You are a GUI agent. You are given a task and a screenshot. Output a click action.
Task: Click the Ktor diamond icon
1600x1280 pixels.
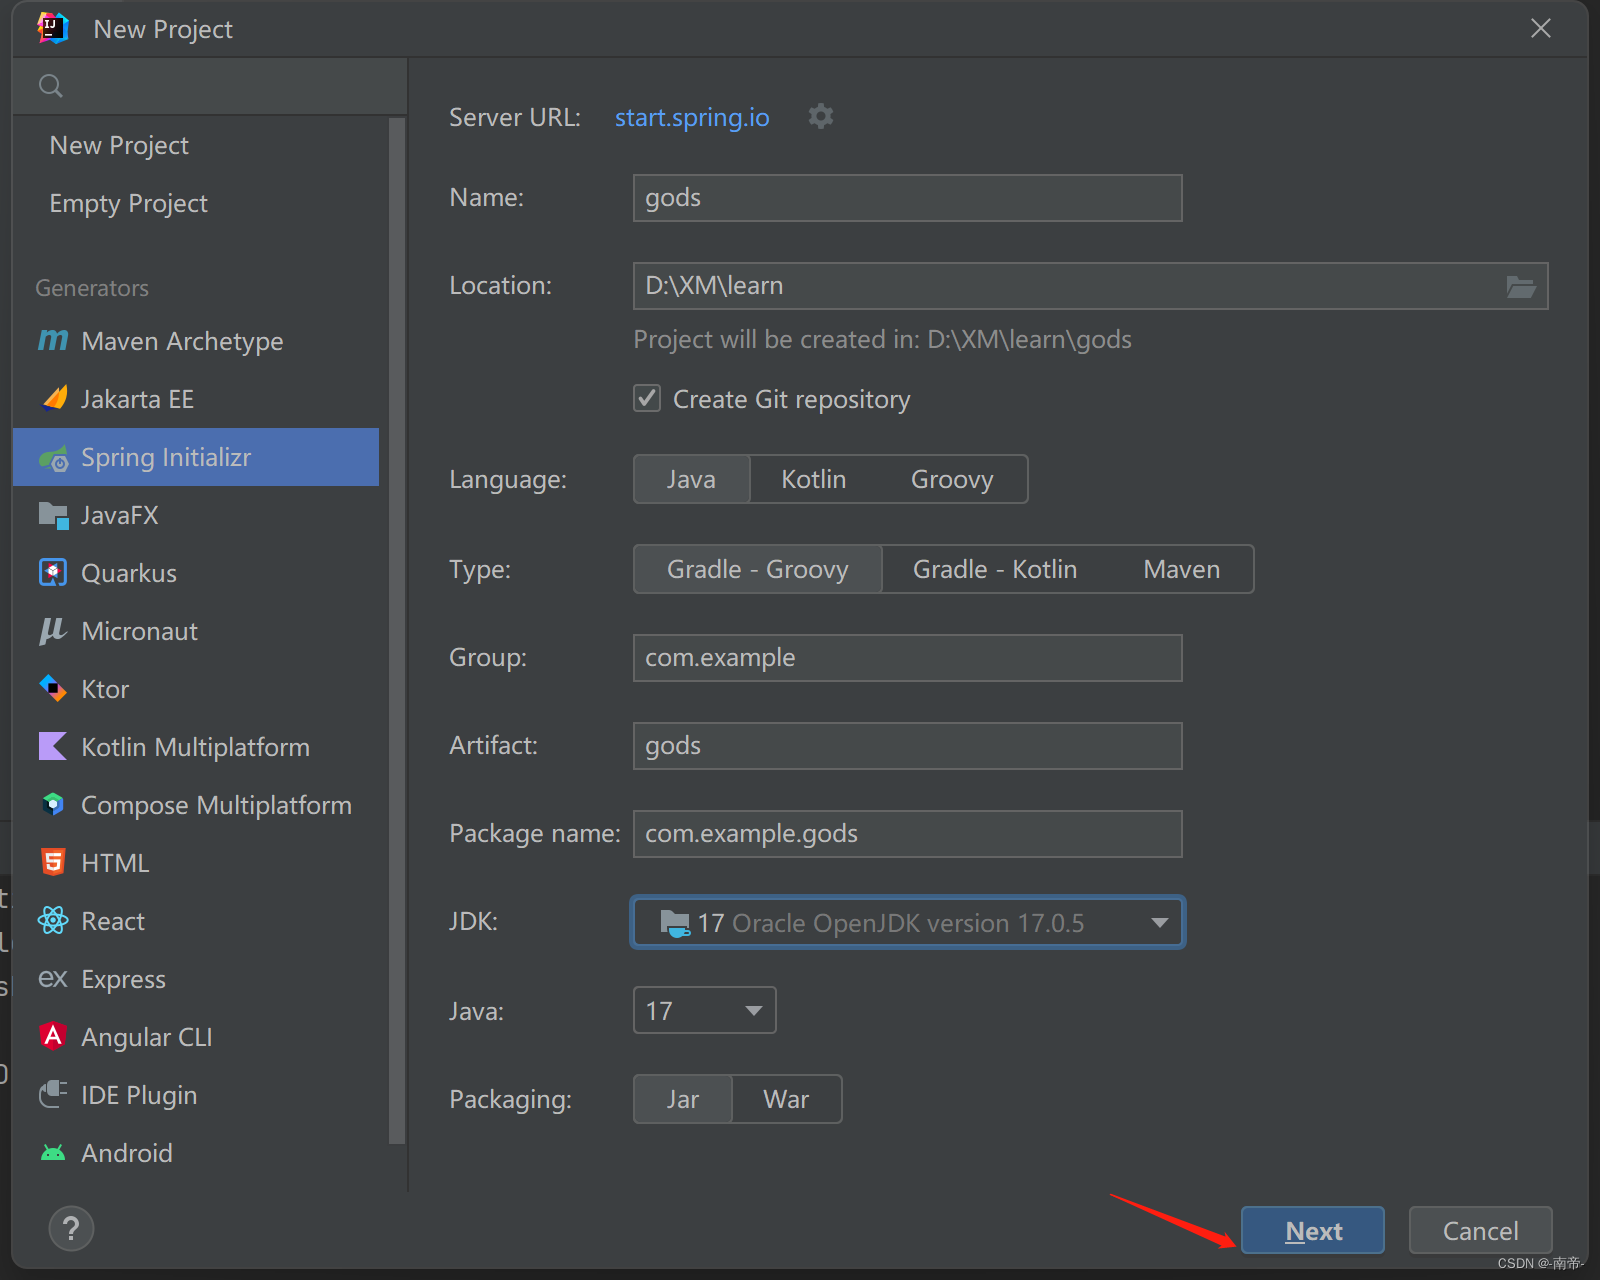(53, 688)
